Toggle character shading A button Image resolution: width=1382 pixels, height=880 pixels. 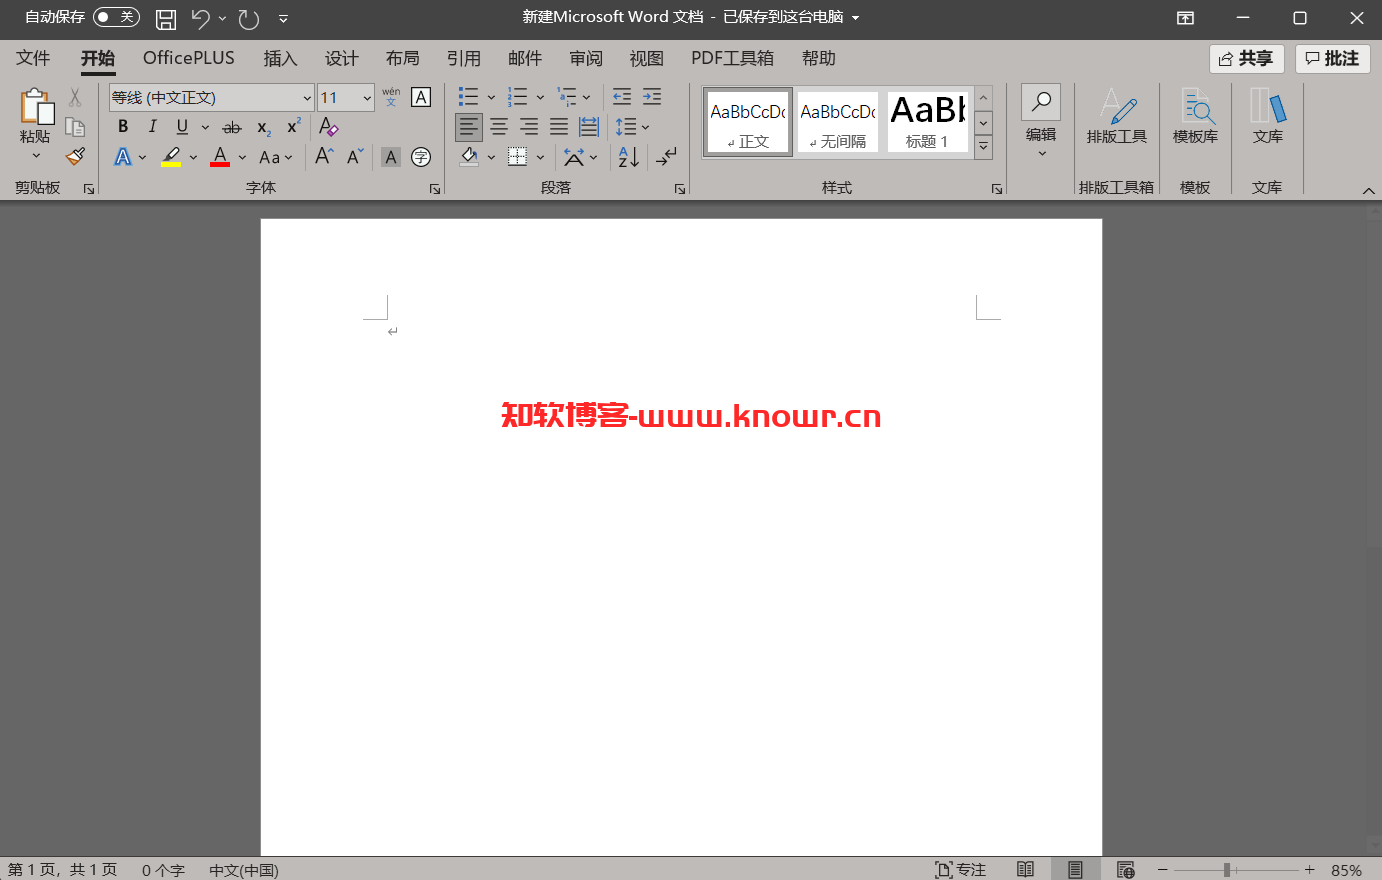[391, 157]
